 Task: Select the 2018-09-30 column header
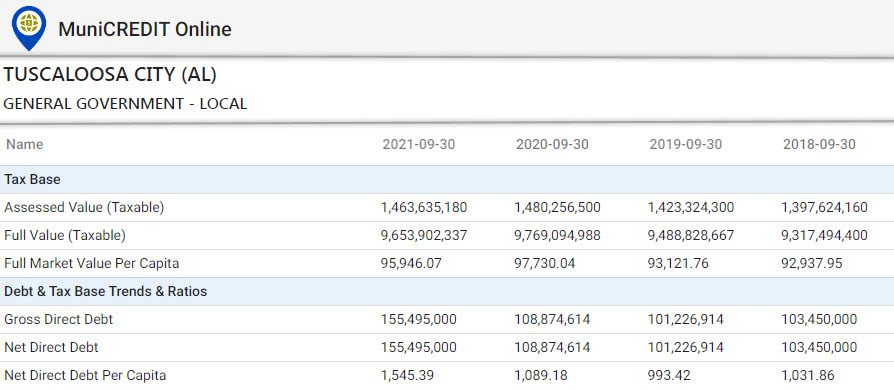[x=819, y=144]
